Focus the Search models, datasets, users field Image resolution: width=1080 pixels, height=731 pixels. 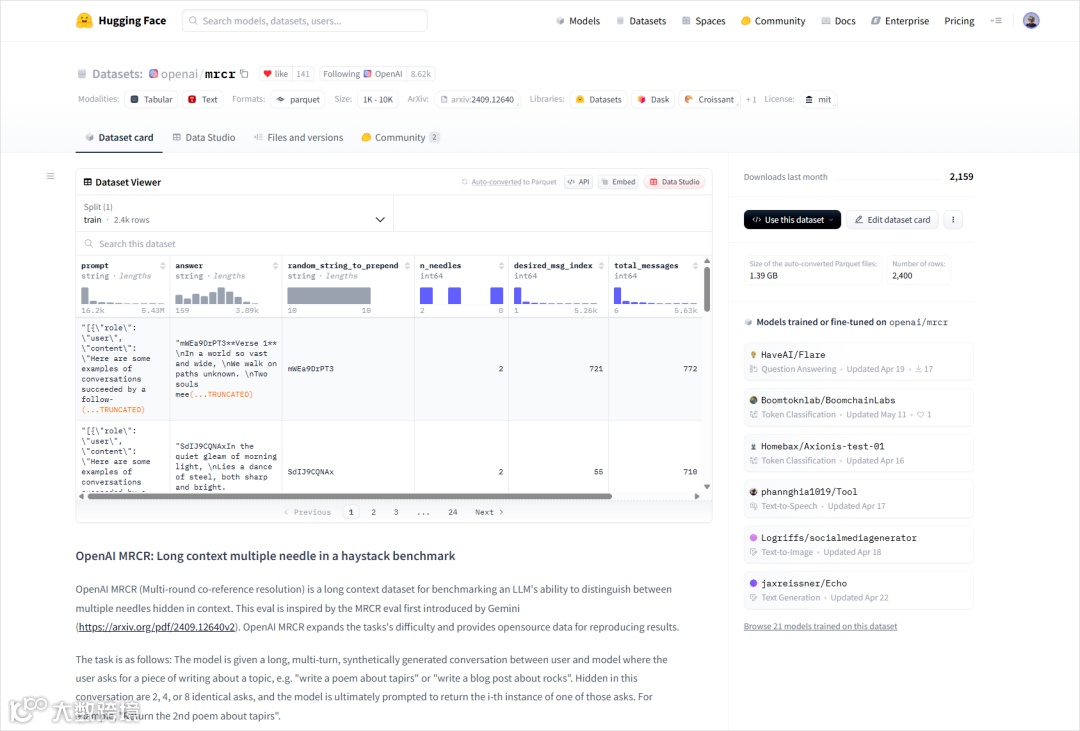tap(304, 21)
